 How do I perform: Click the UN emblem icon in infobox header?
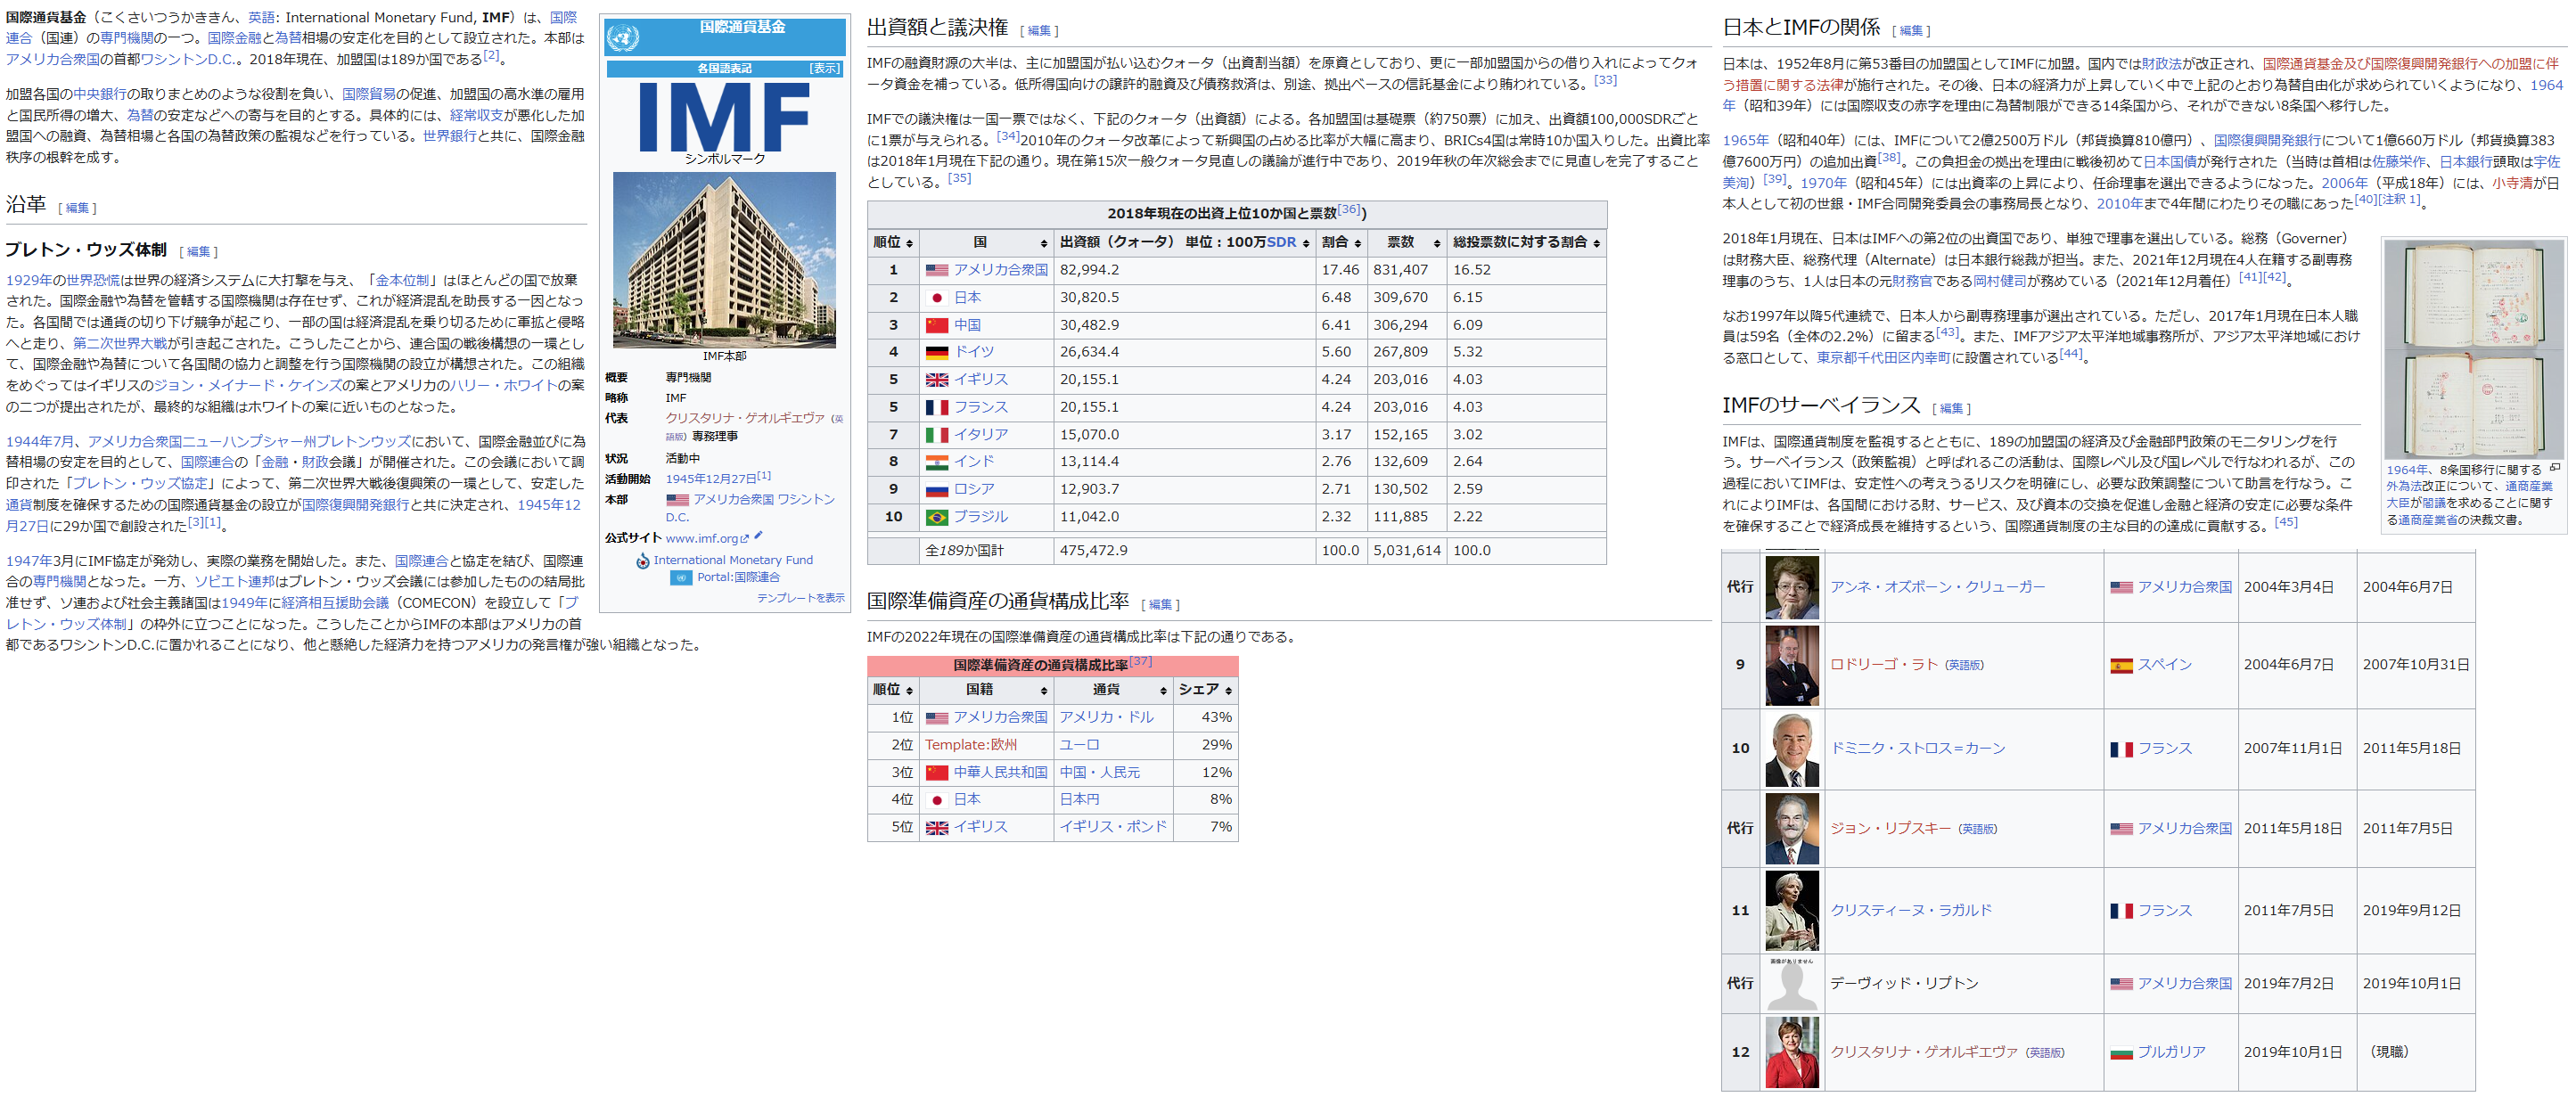coord(623,37)
